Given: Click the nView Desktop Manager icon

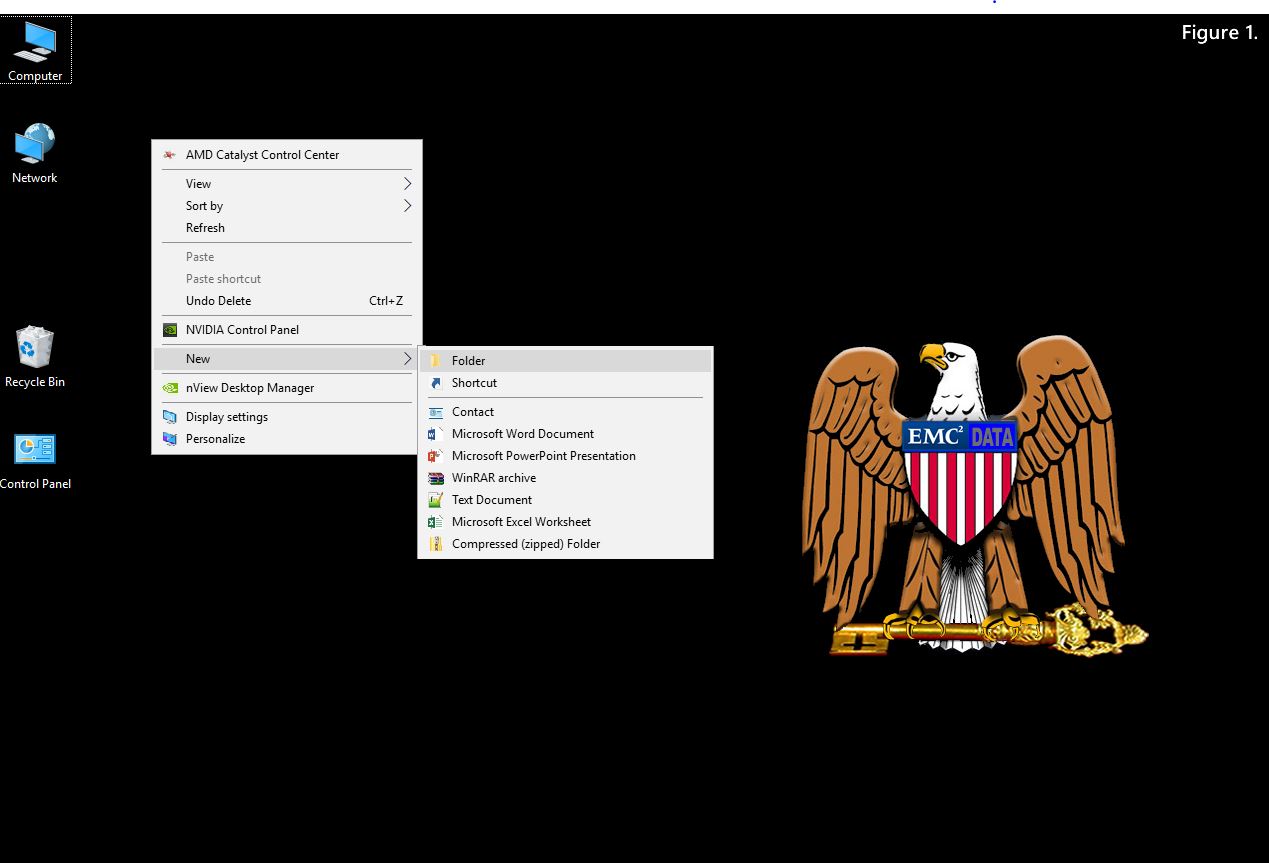Looking at the screenshot, I should [170, 388].
